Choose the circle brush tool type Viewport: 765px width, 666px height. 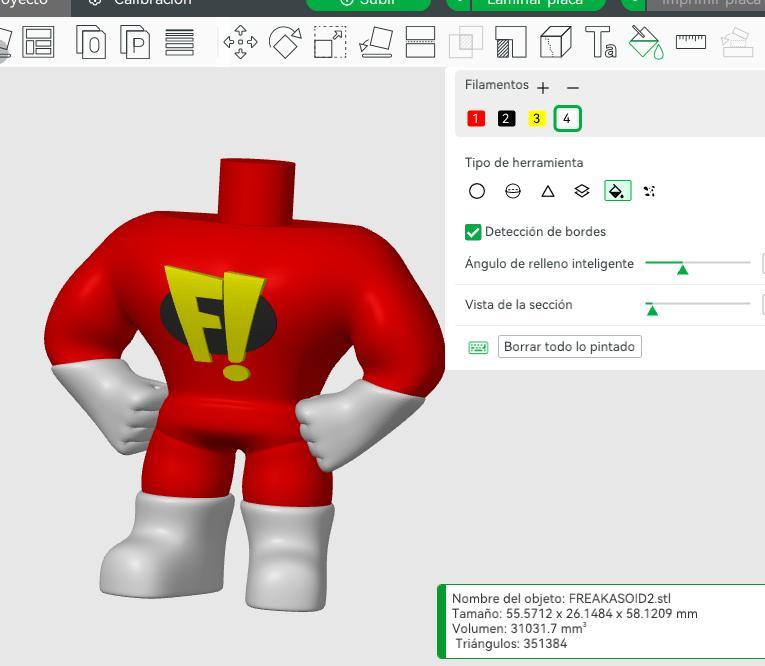477,191
